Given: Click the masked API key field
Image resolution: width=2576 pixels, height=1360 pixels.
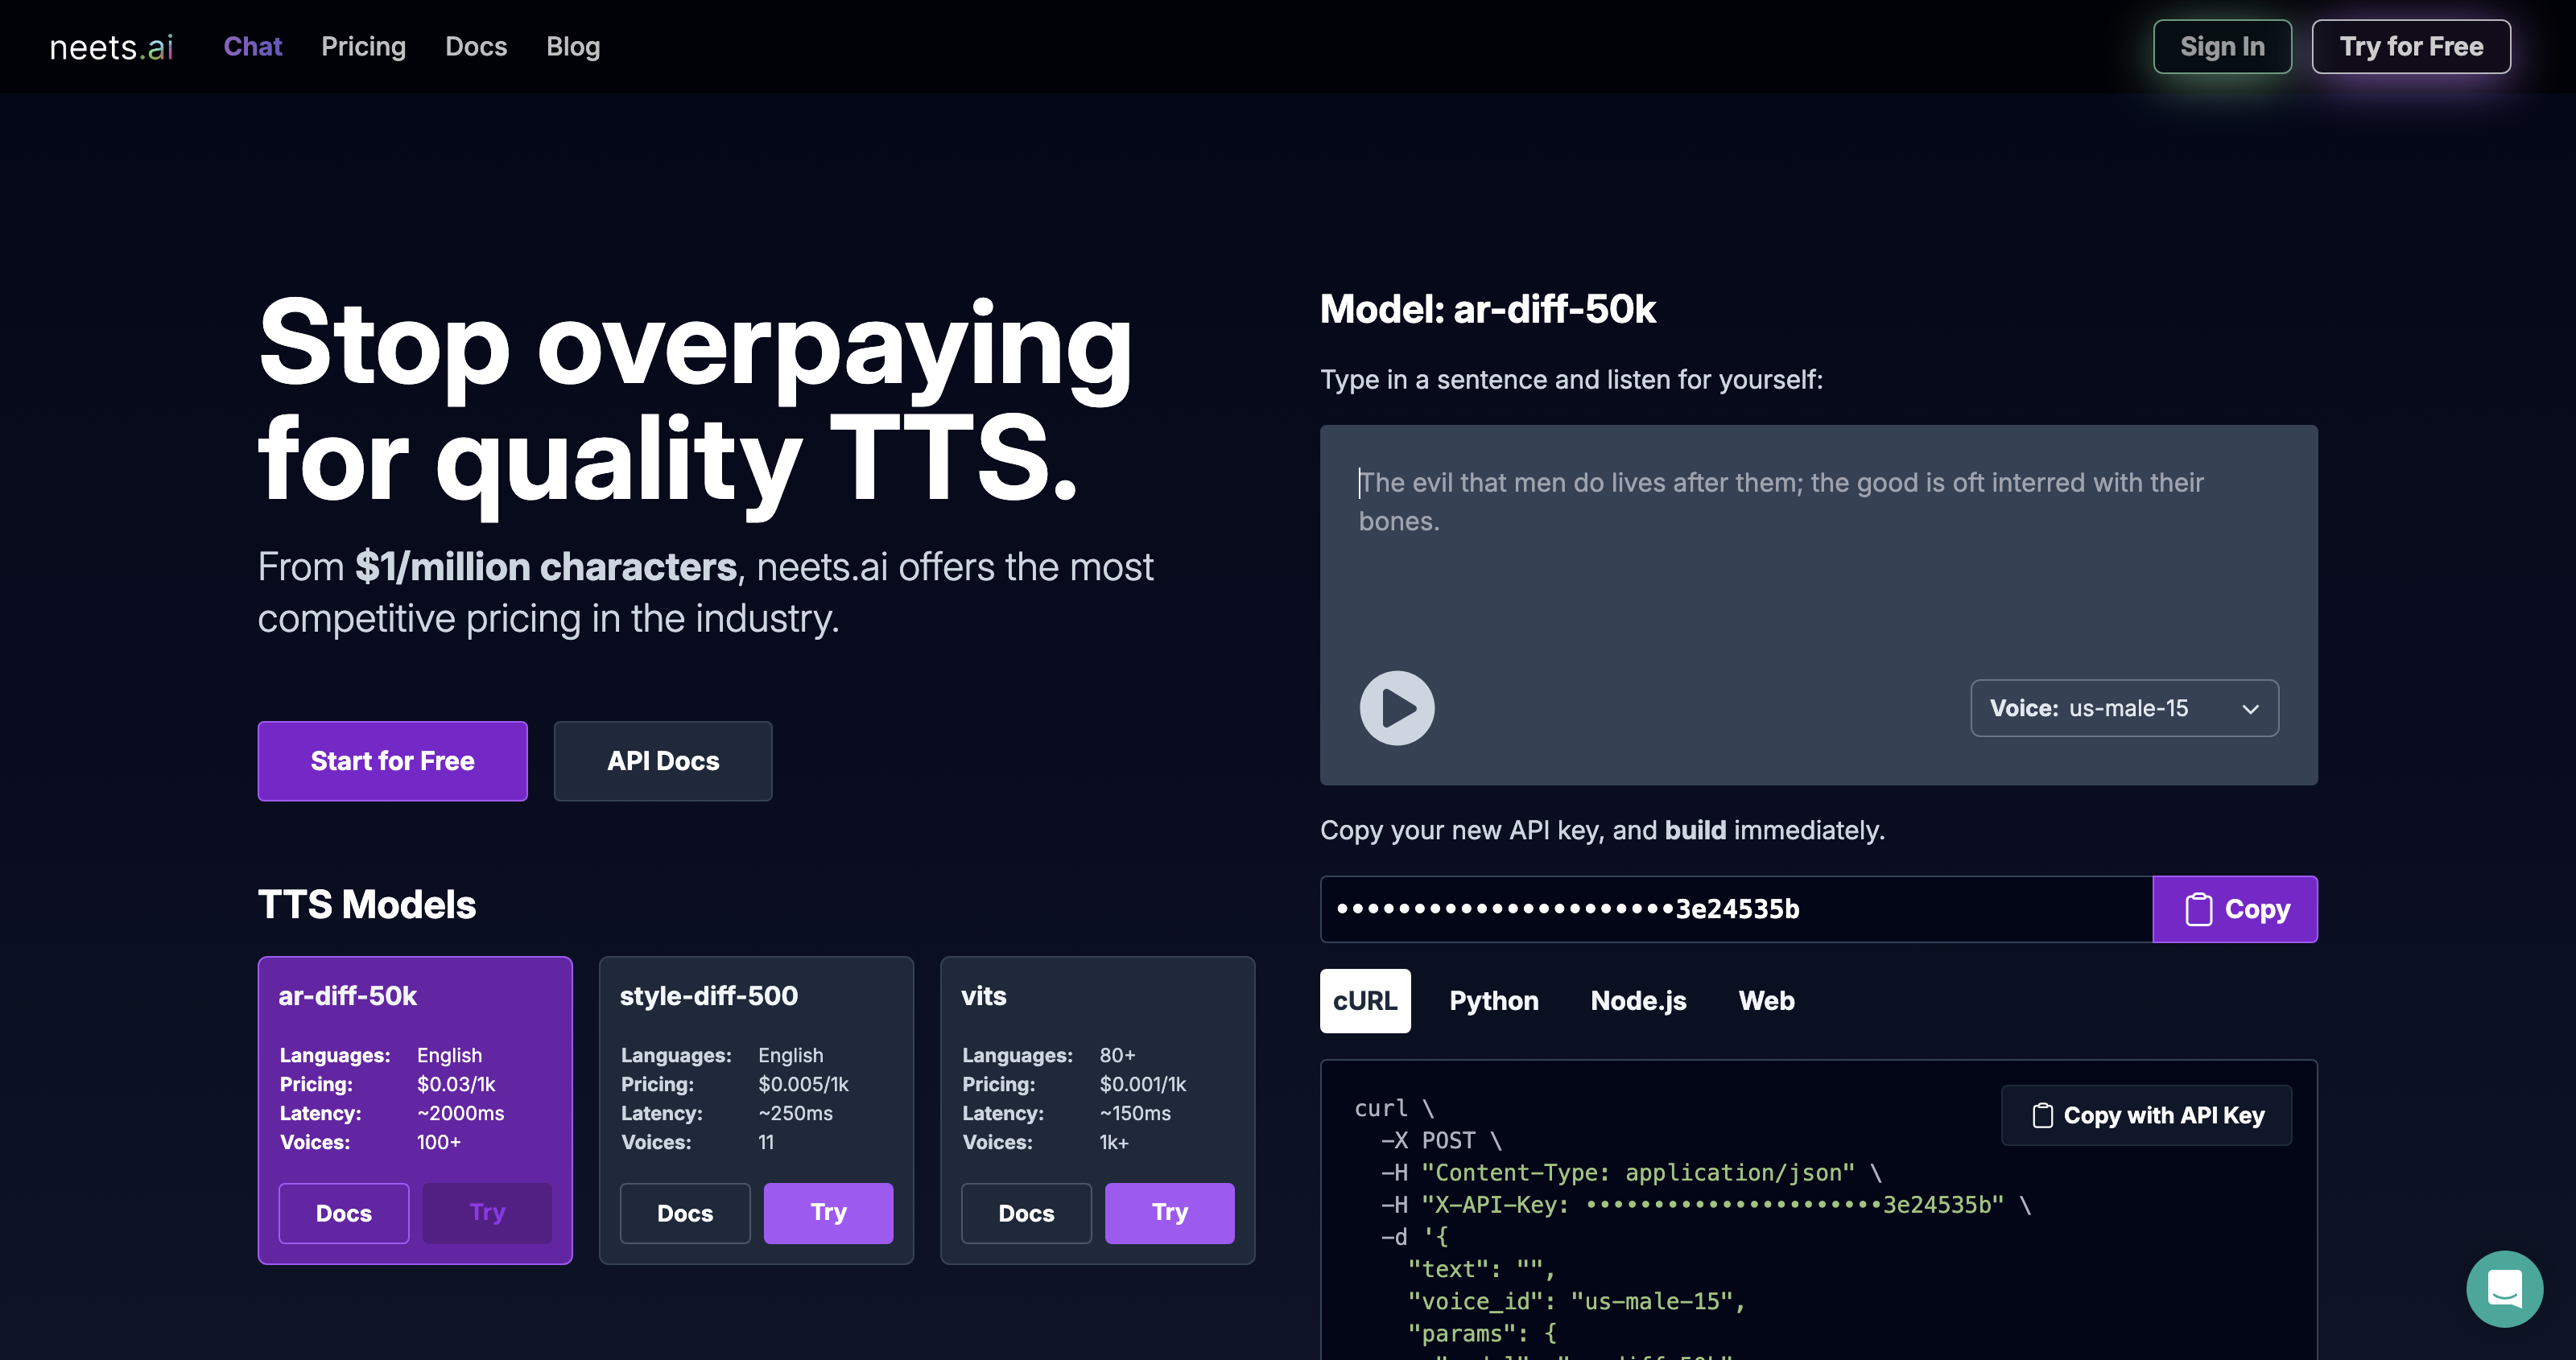Looking at the screenshot, I should [x=1736, y=909].
